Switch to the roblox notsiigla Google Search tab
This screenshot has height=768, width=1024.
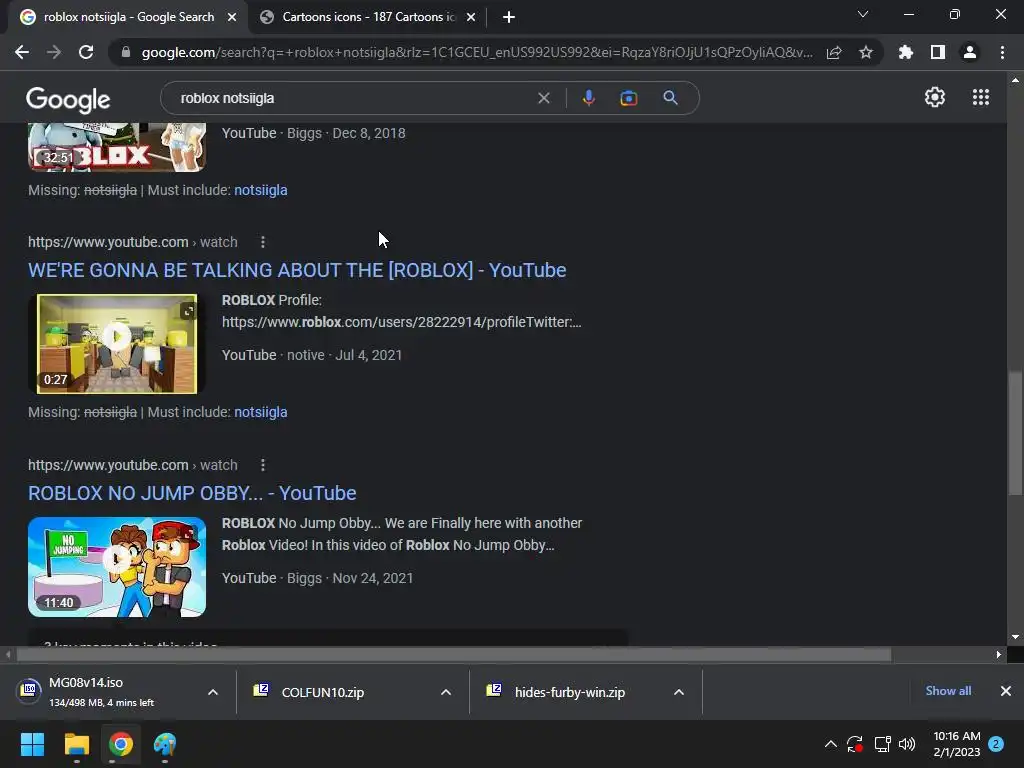pos(129,17)
